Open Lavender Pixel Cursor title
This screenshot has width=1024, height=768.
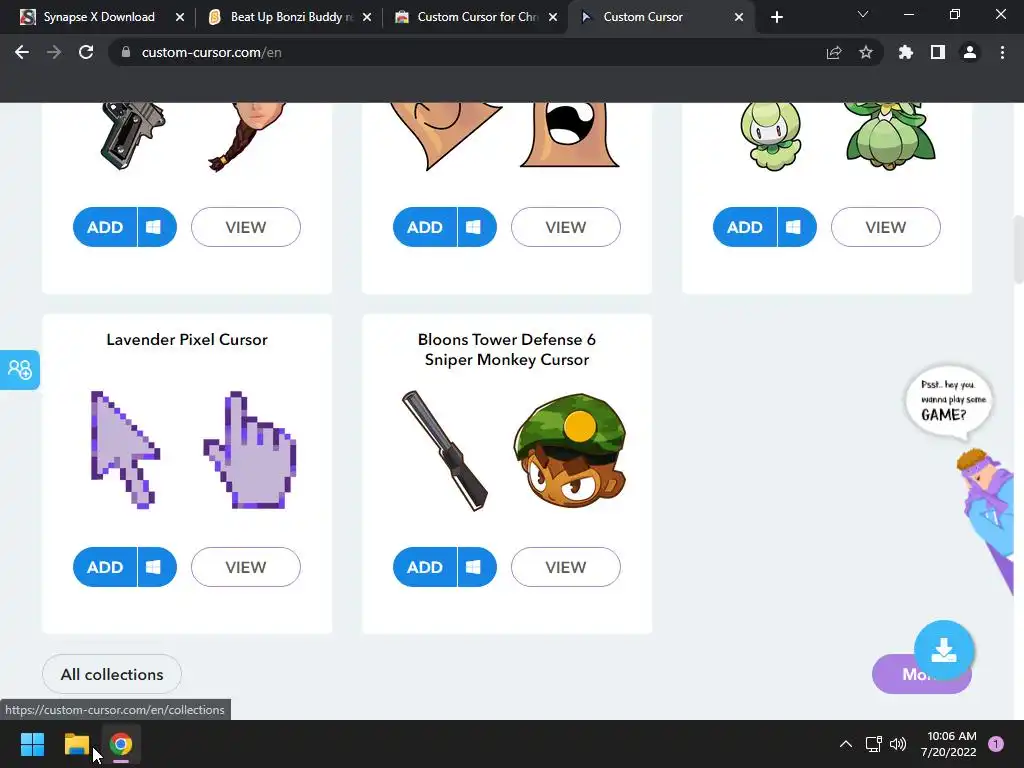click(187, 340)
